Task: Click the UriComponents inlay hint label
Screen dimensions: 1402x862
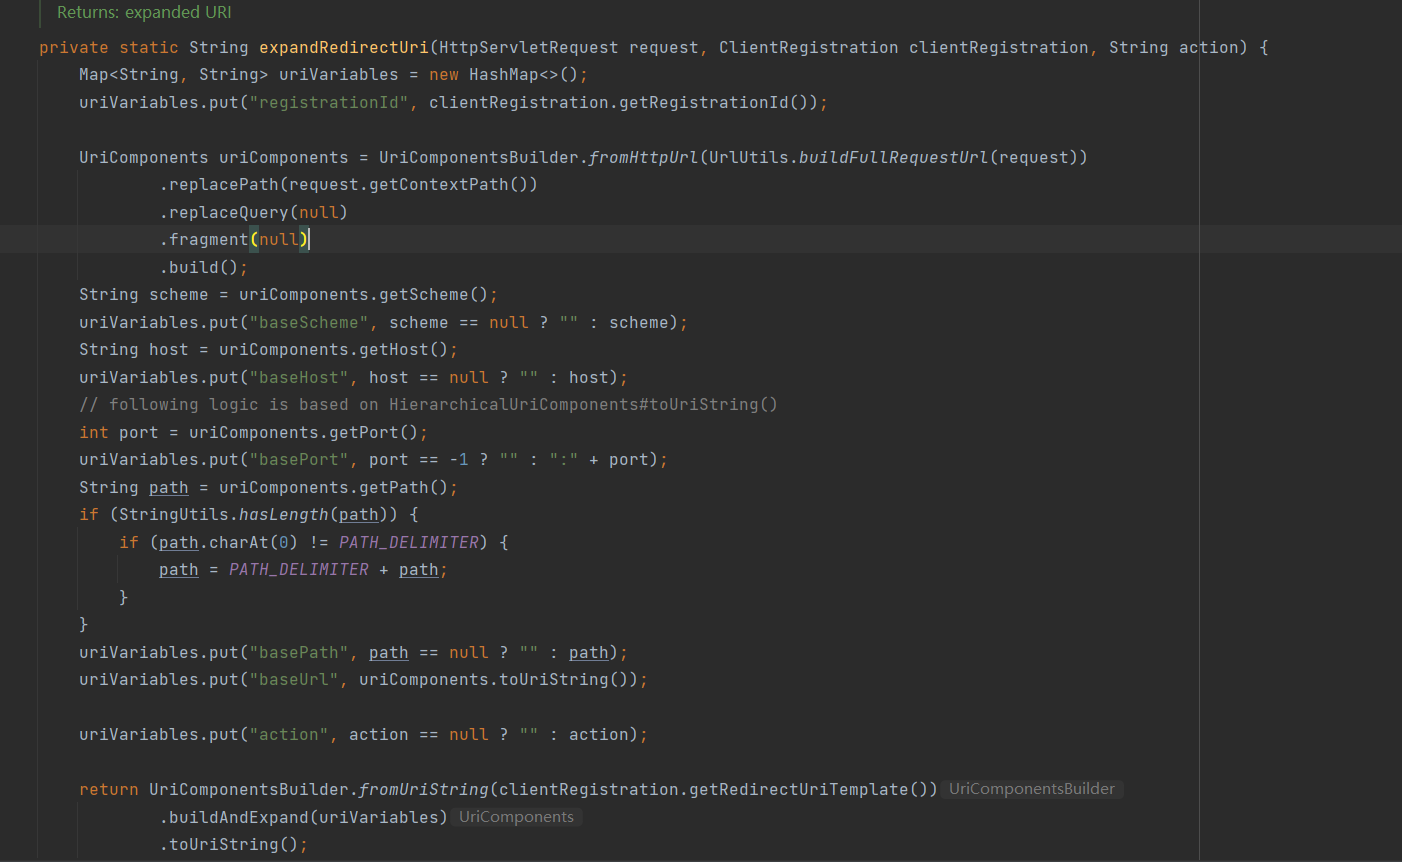Action: (x=516, y=817)
